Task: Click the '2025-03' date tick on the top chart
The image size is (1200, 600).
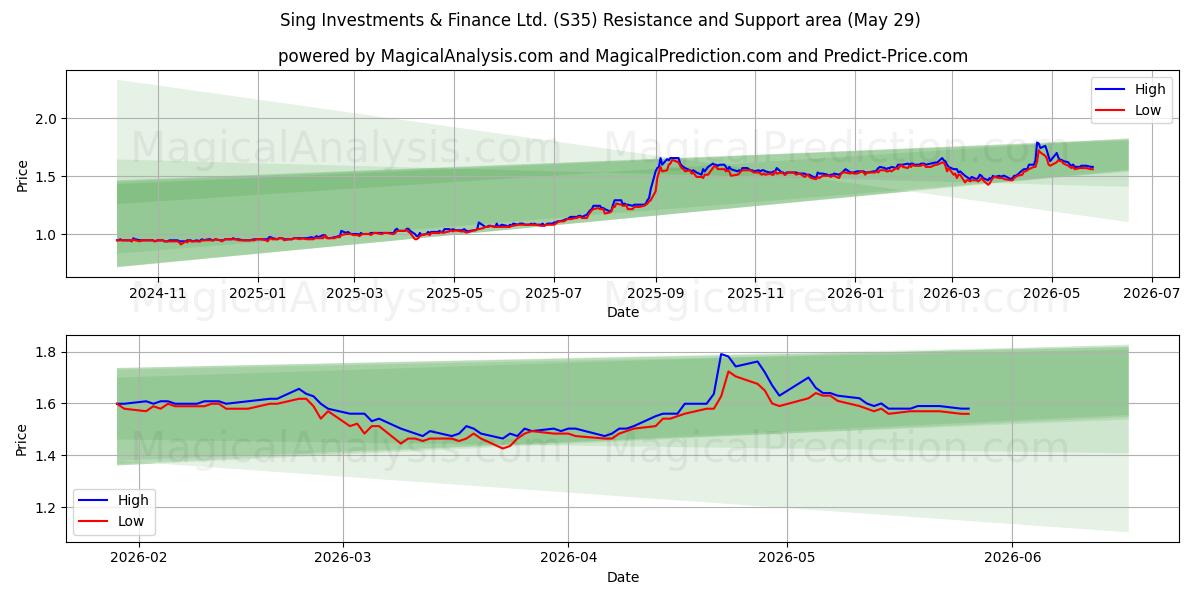Action: [354, 295]
